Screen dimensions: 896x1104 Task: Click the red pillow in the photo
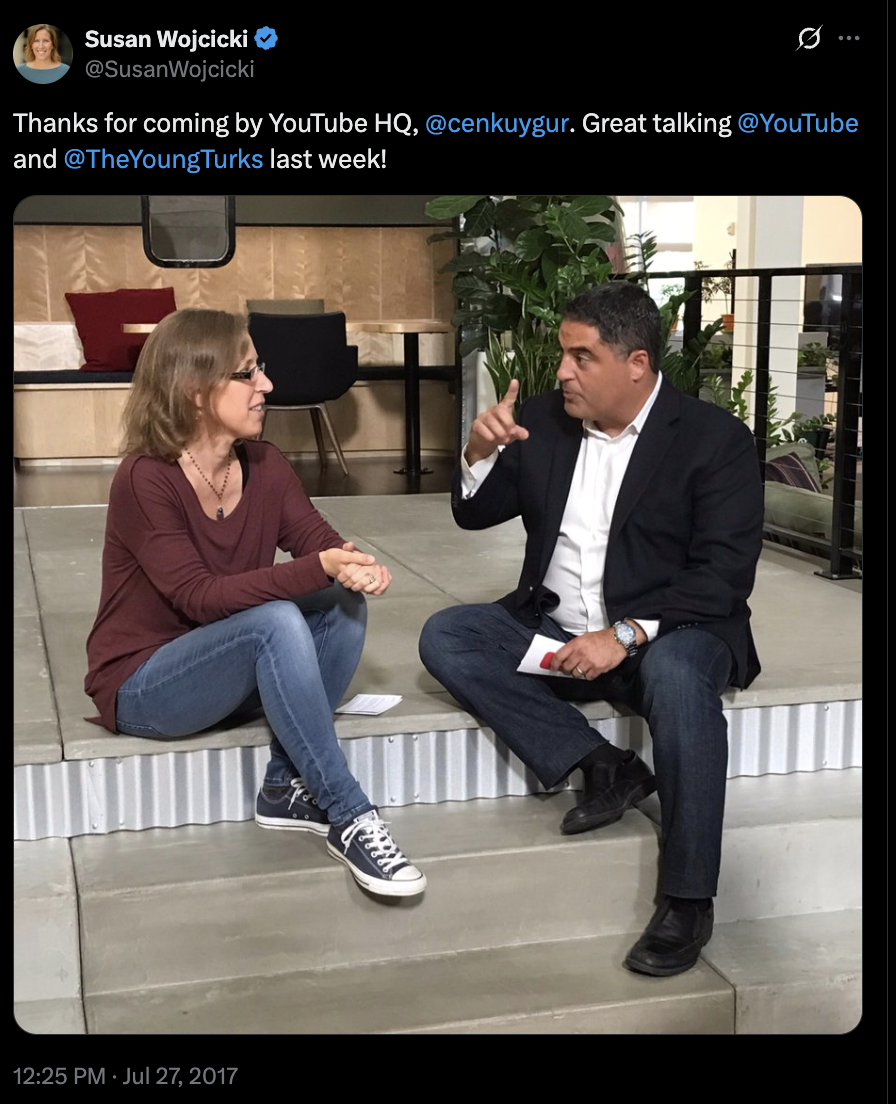tap(120, 328)
